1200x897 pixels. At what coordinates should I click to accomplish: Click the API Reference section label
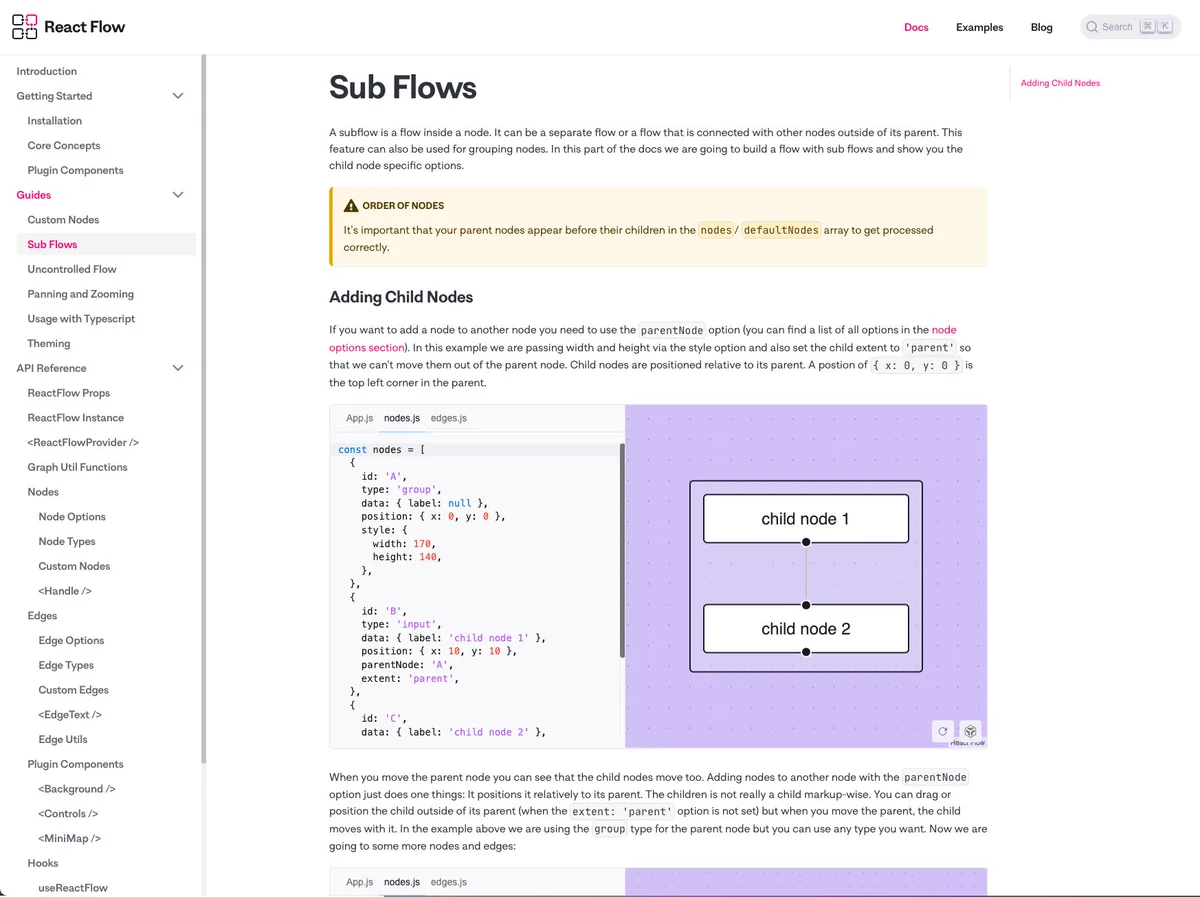coord(51,368)
